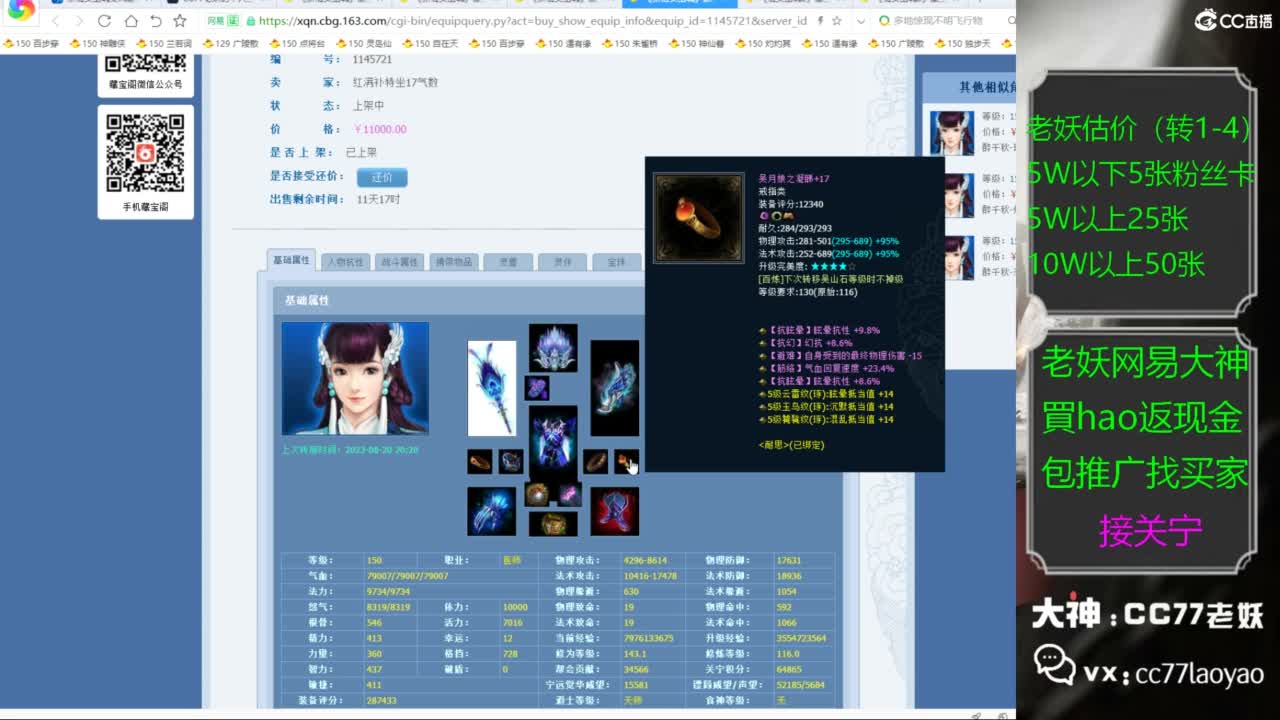Image resolution: width=1280 pixels, height=720 pixels.
Task: Click the 藏宝阁微信公众号 QR code
Action: click(146, 64)
